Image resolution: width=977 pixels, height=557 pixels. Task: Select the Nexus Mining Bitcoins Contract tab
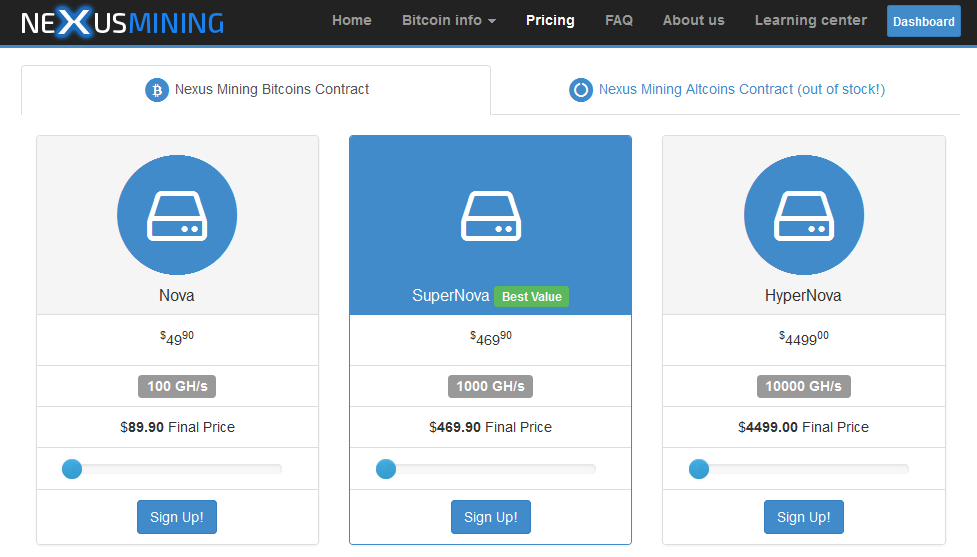(256, 90)
